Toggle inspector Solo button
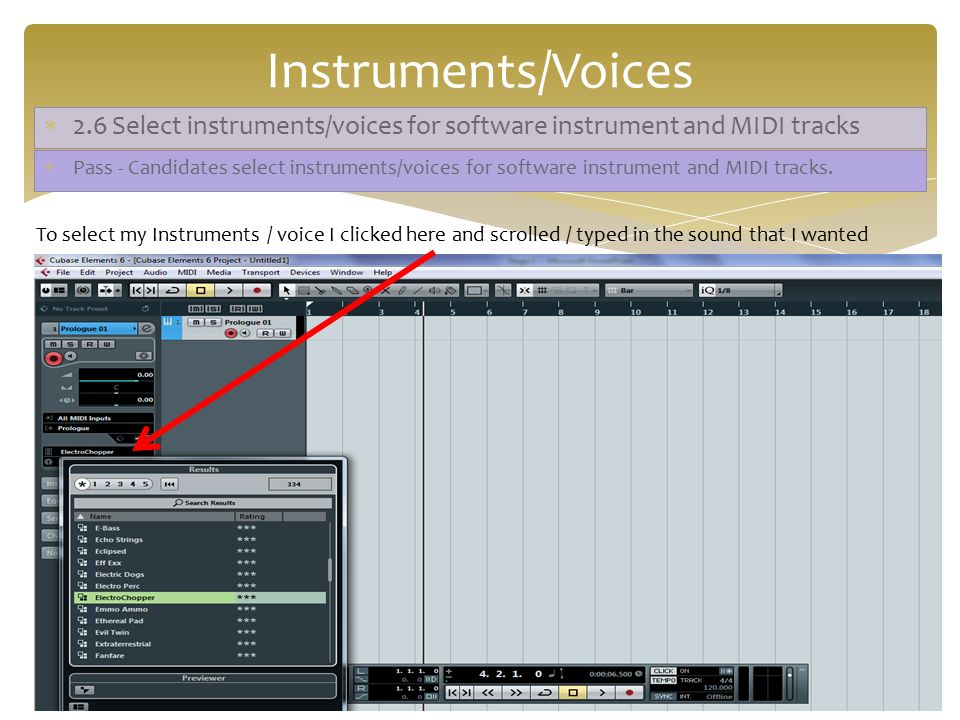The height and width of the screenshot is (720, 960). (70, 343)
